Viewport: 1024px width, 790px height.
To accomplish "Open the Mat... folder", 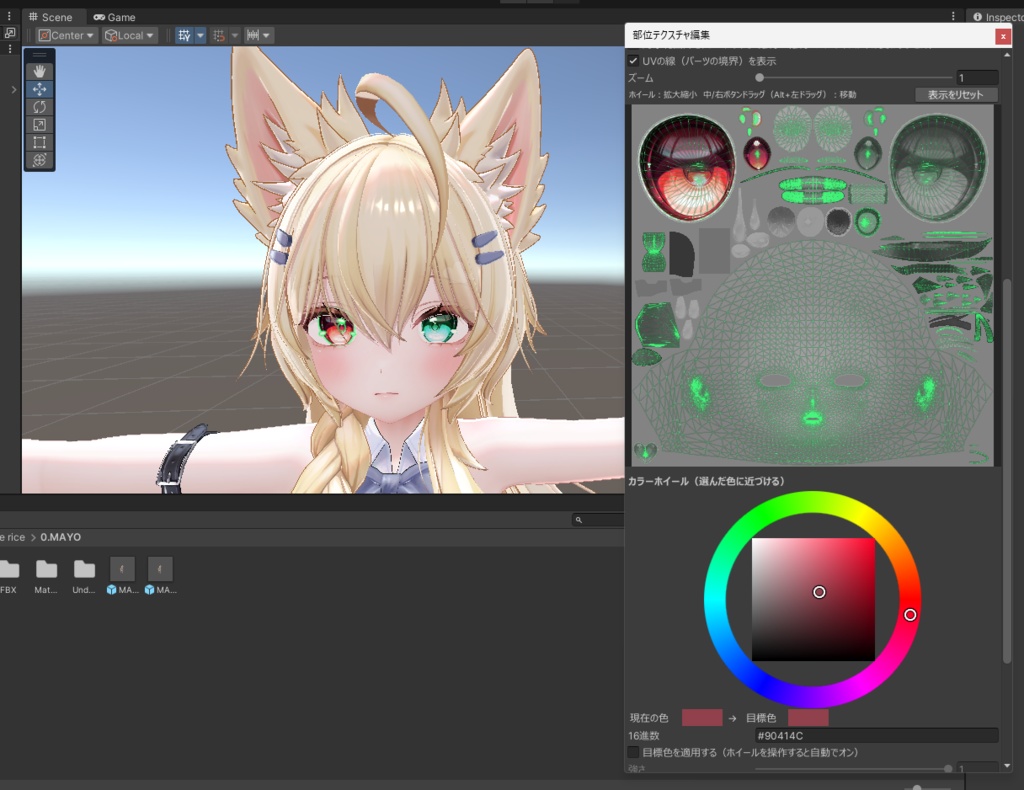I will 46,575.
